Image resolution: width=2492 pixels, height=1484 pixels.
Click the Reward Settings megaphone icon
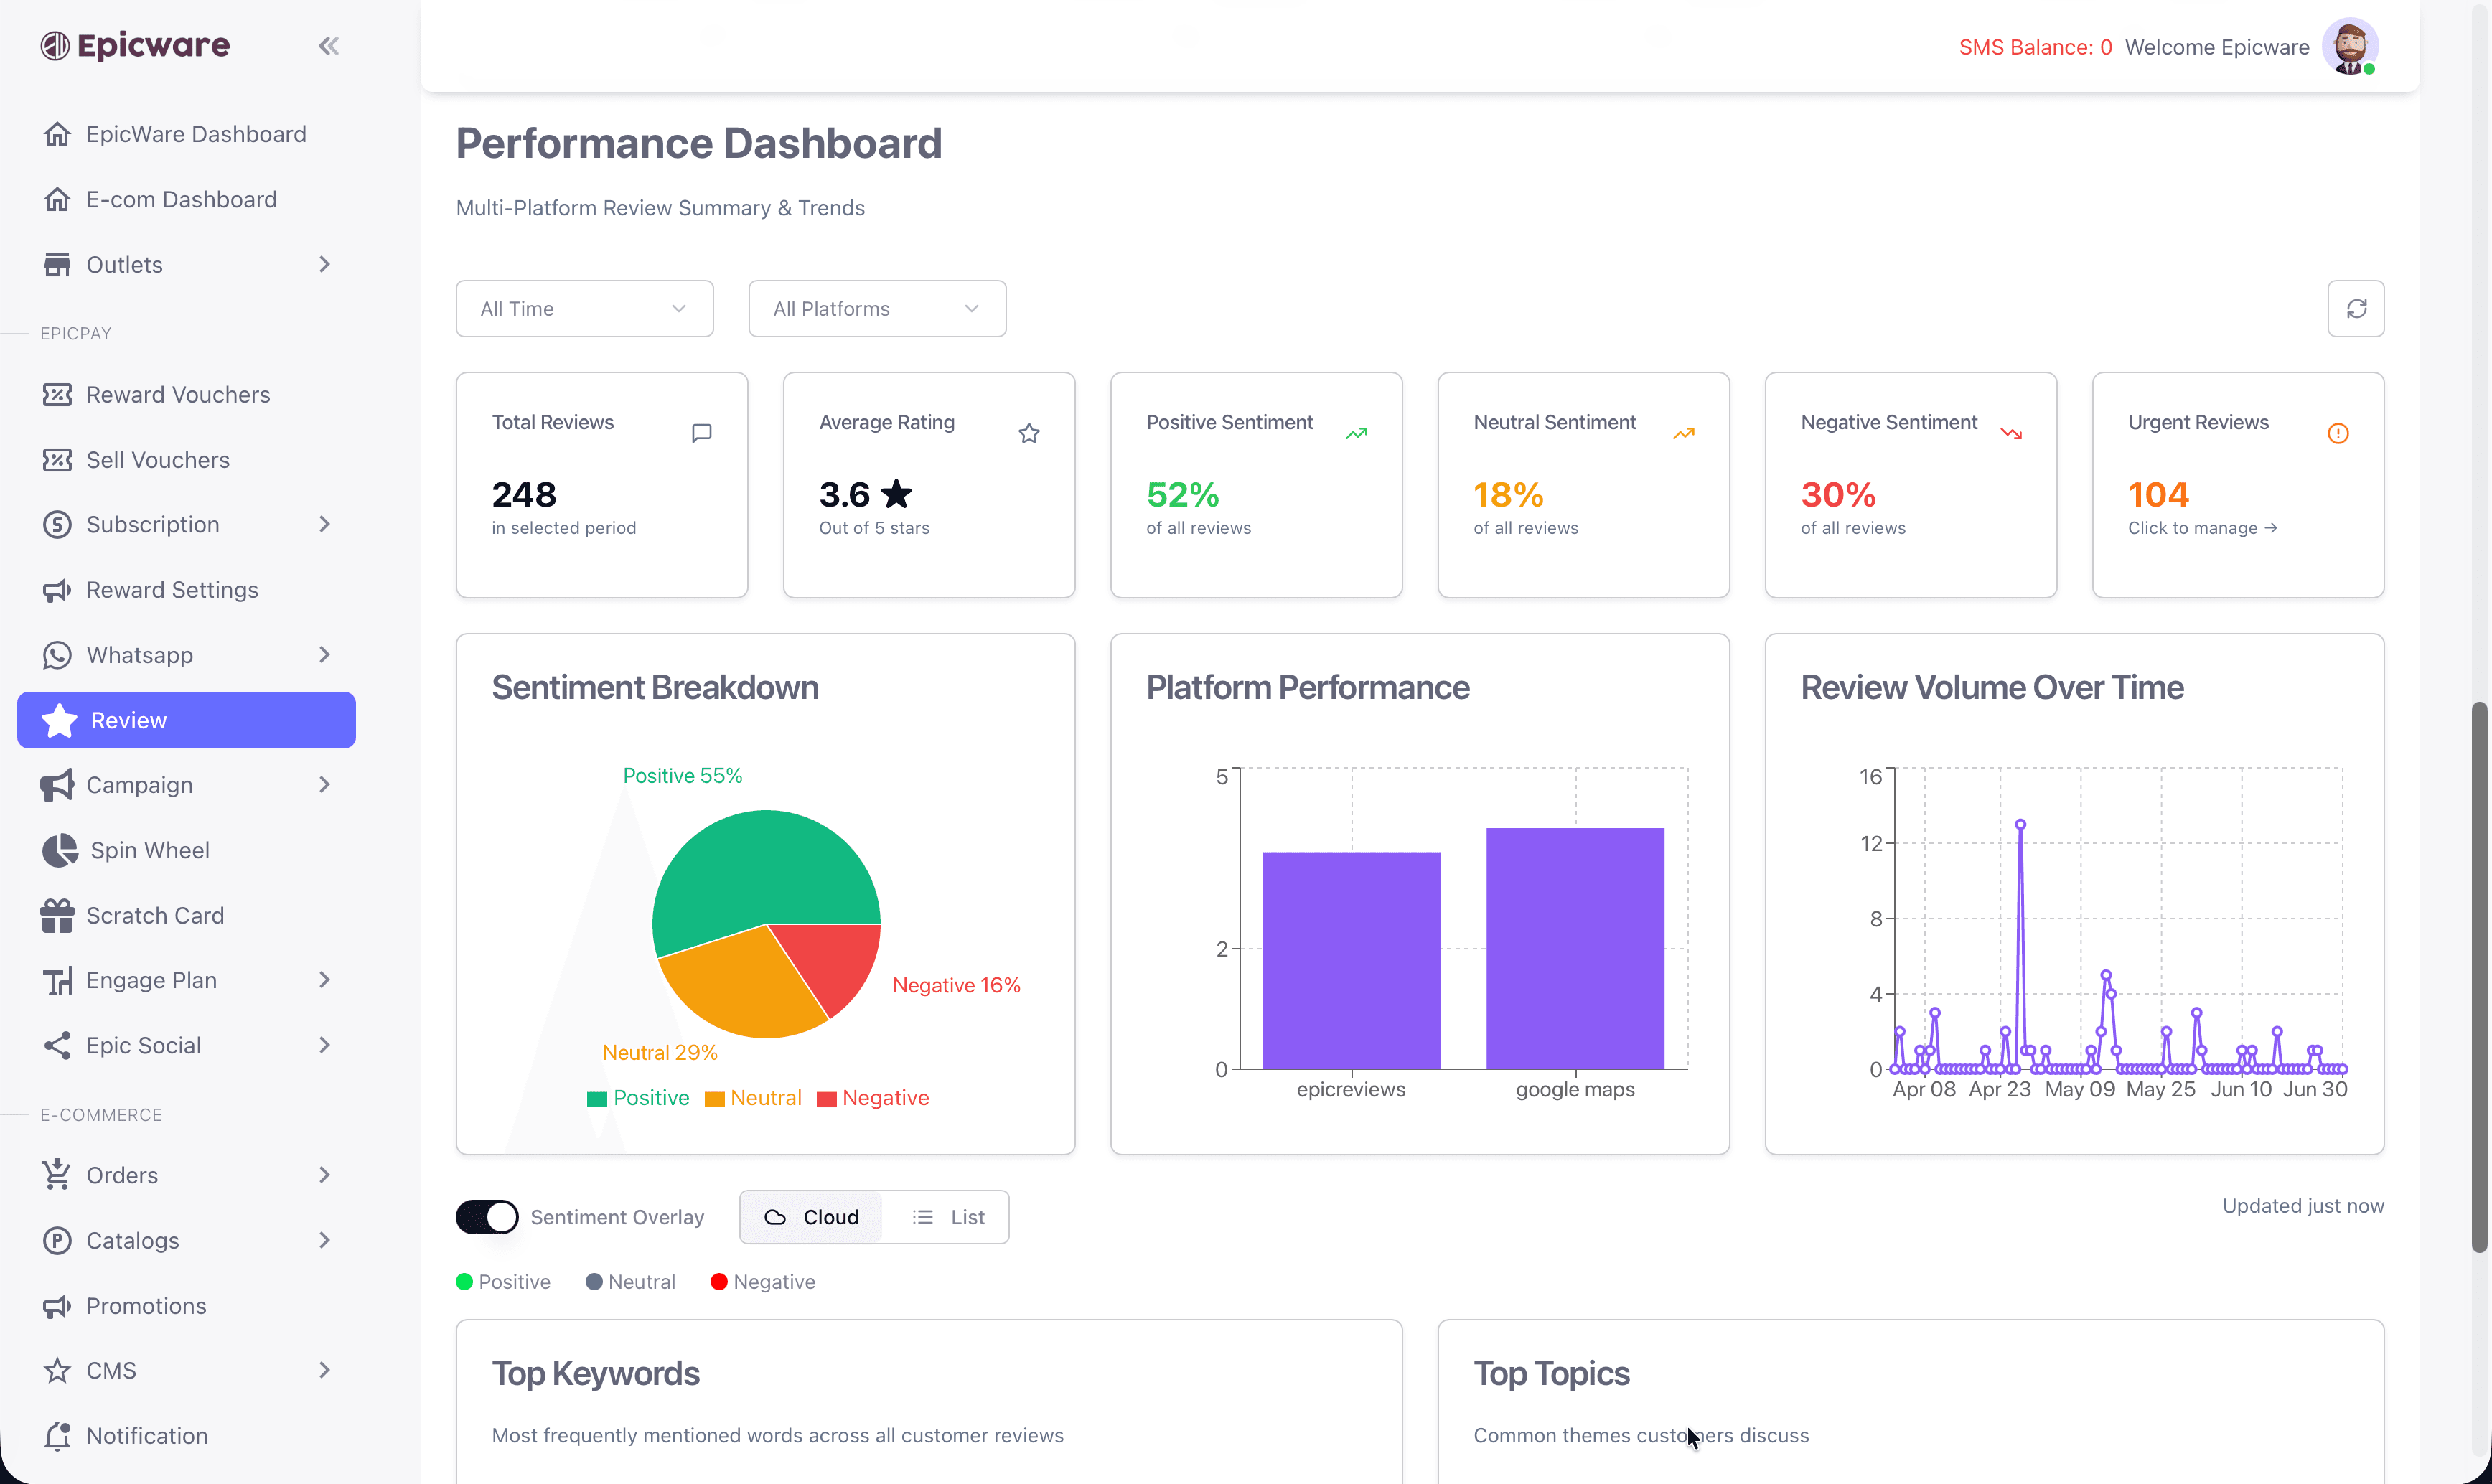coord(57,590)
